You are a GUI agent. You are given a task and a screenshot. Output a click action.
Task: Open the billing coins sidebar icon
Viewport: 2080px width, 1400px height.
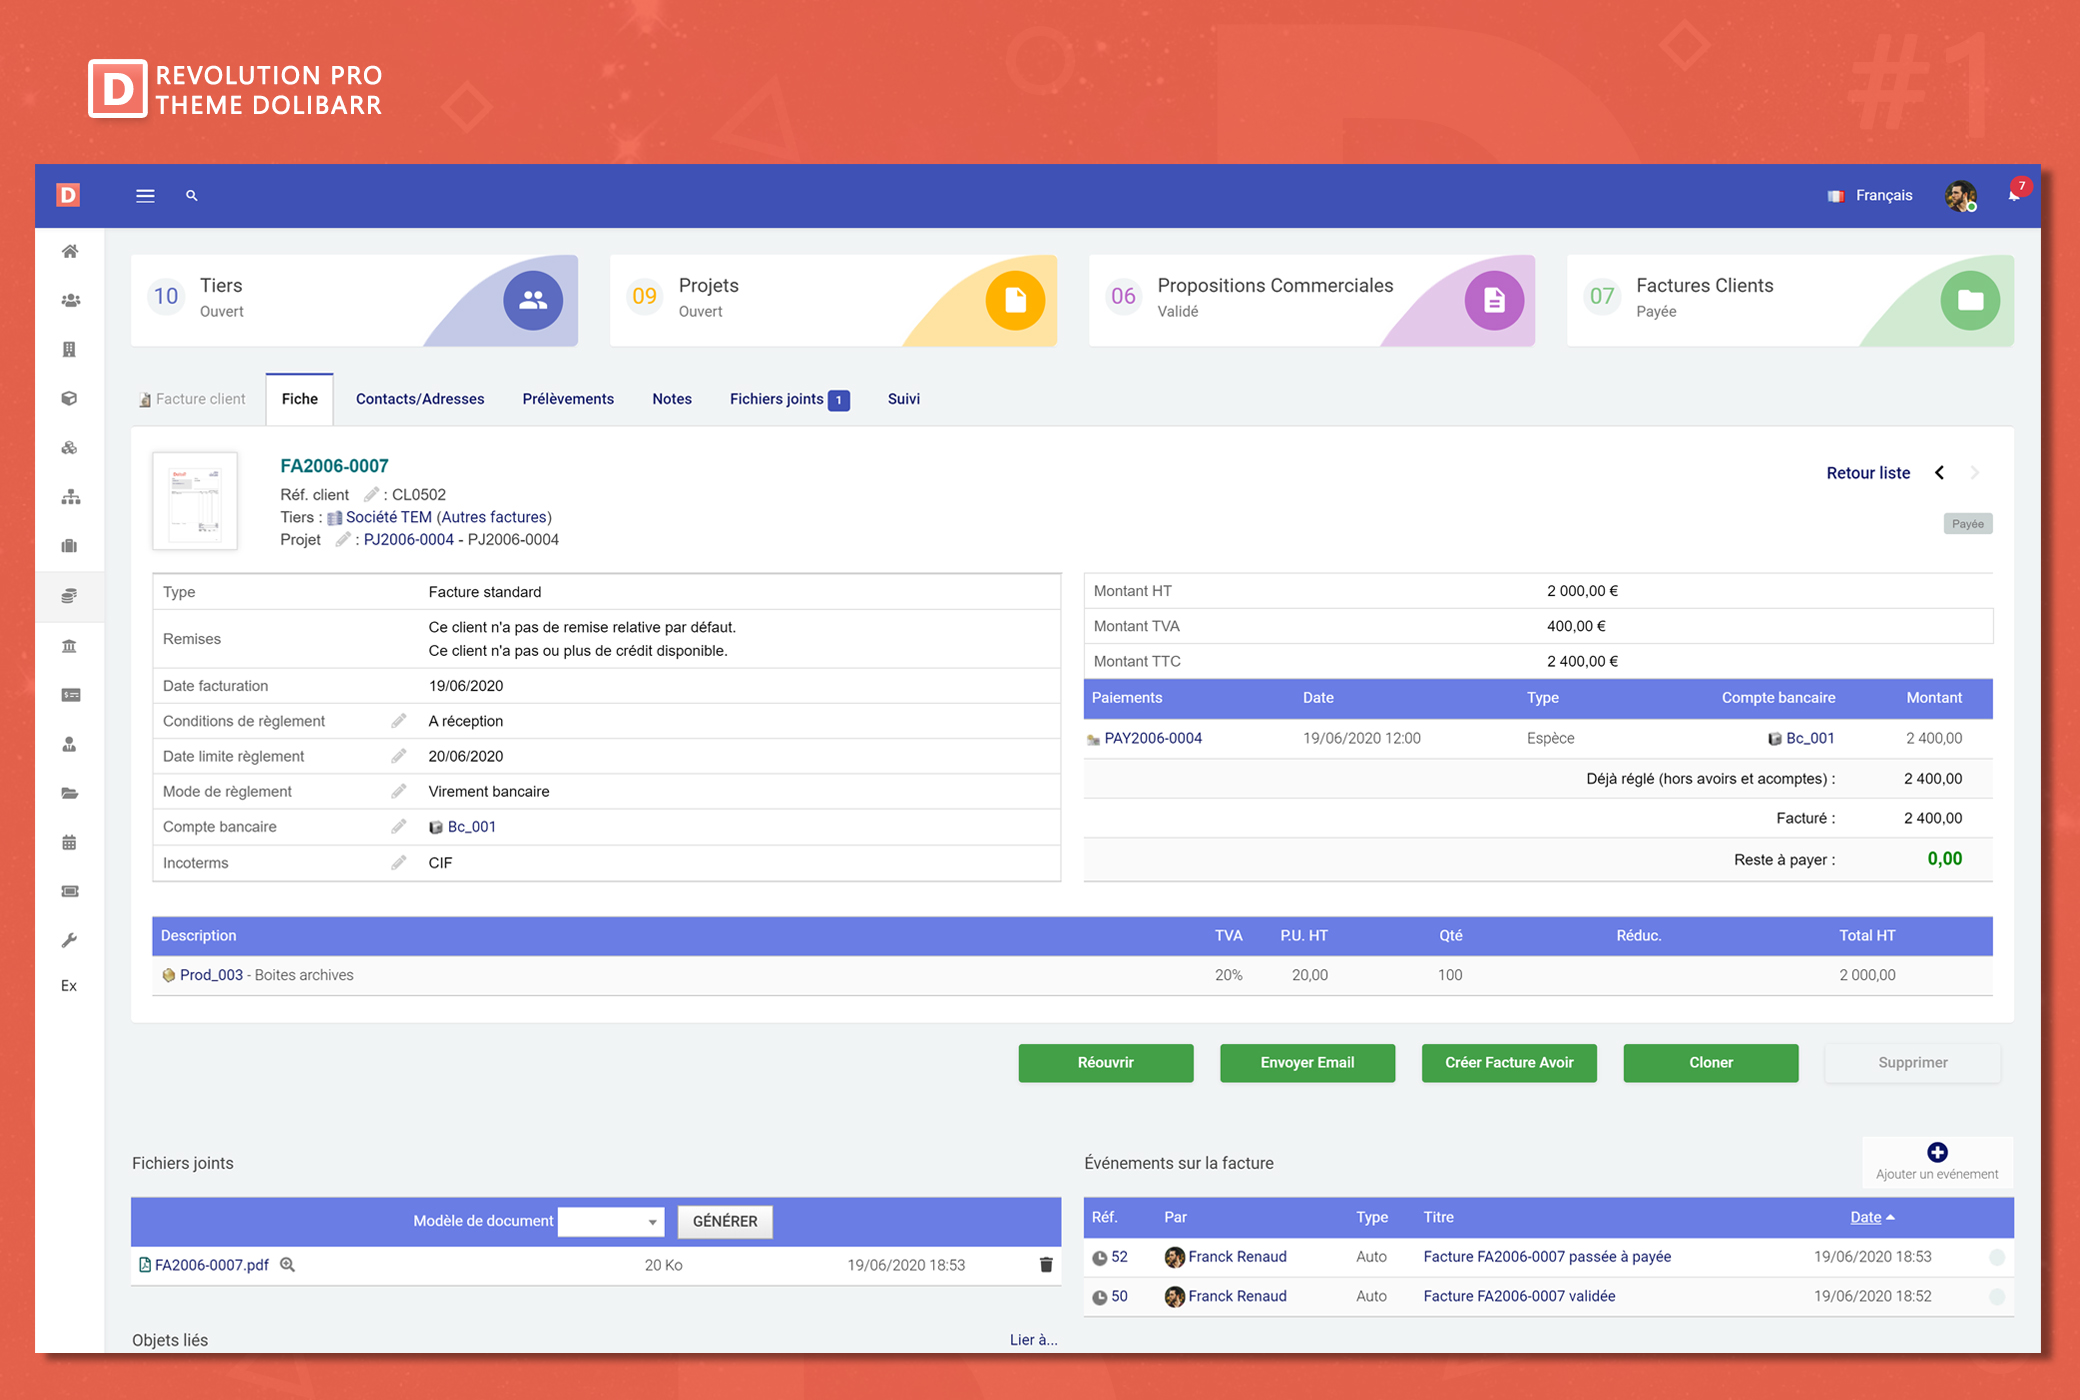click(x=70, y=596)
